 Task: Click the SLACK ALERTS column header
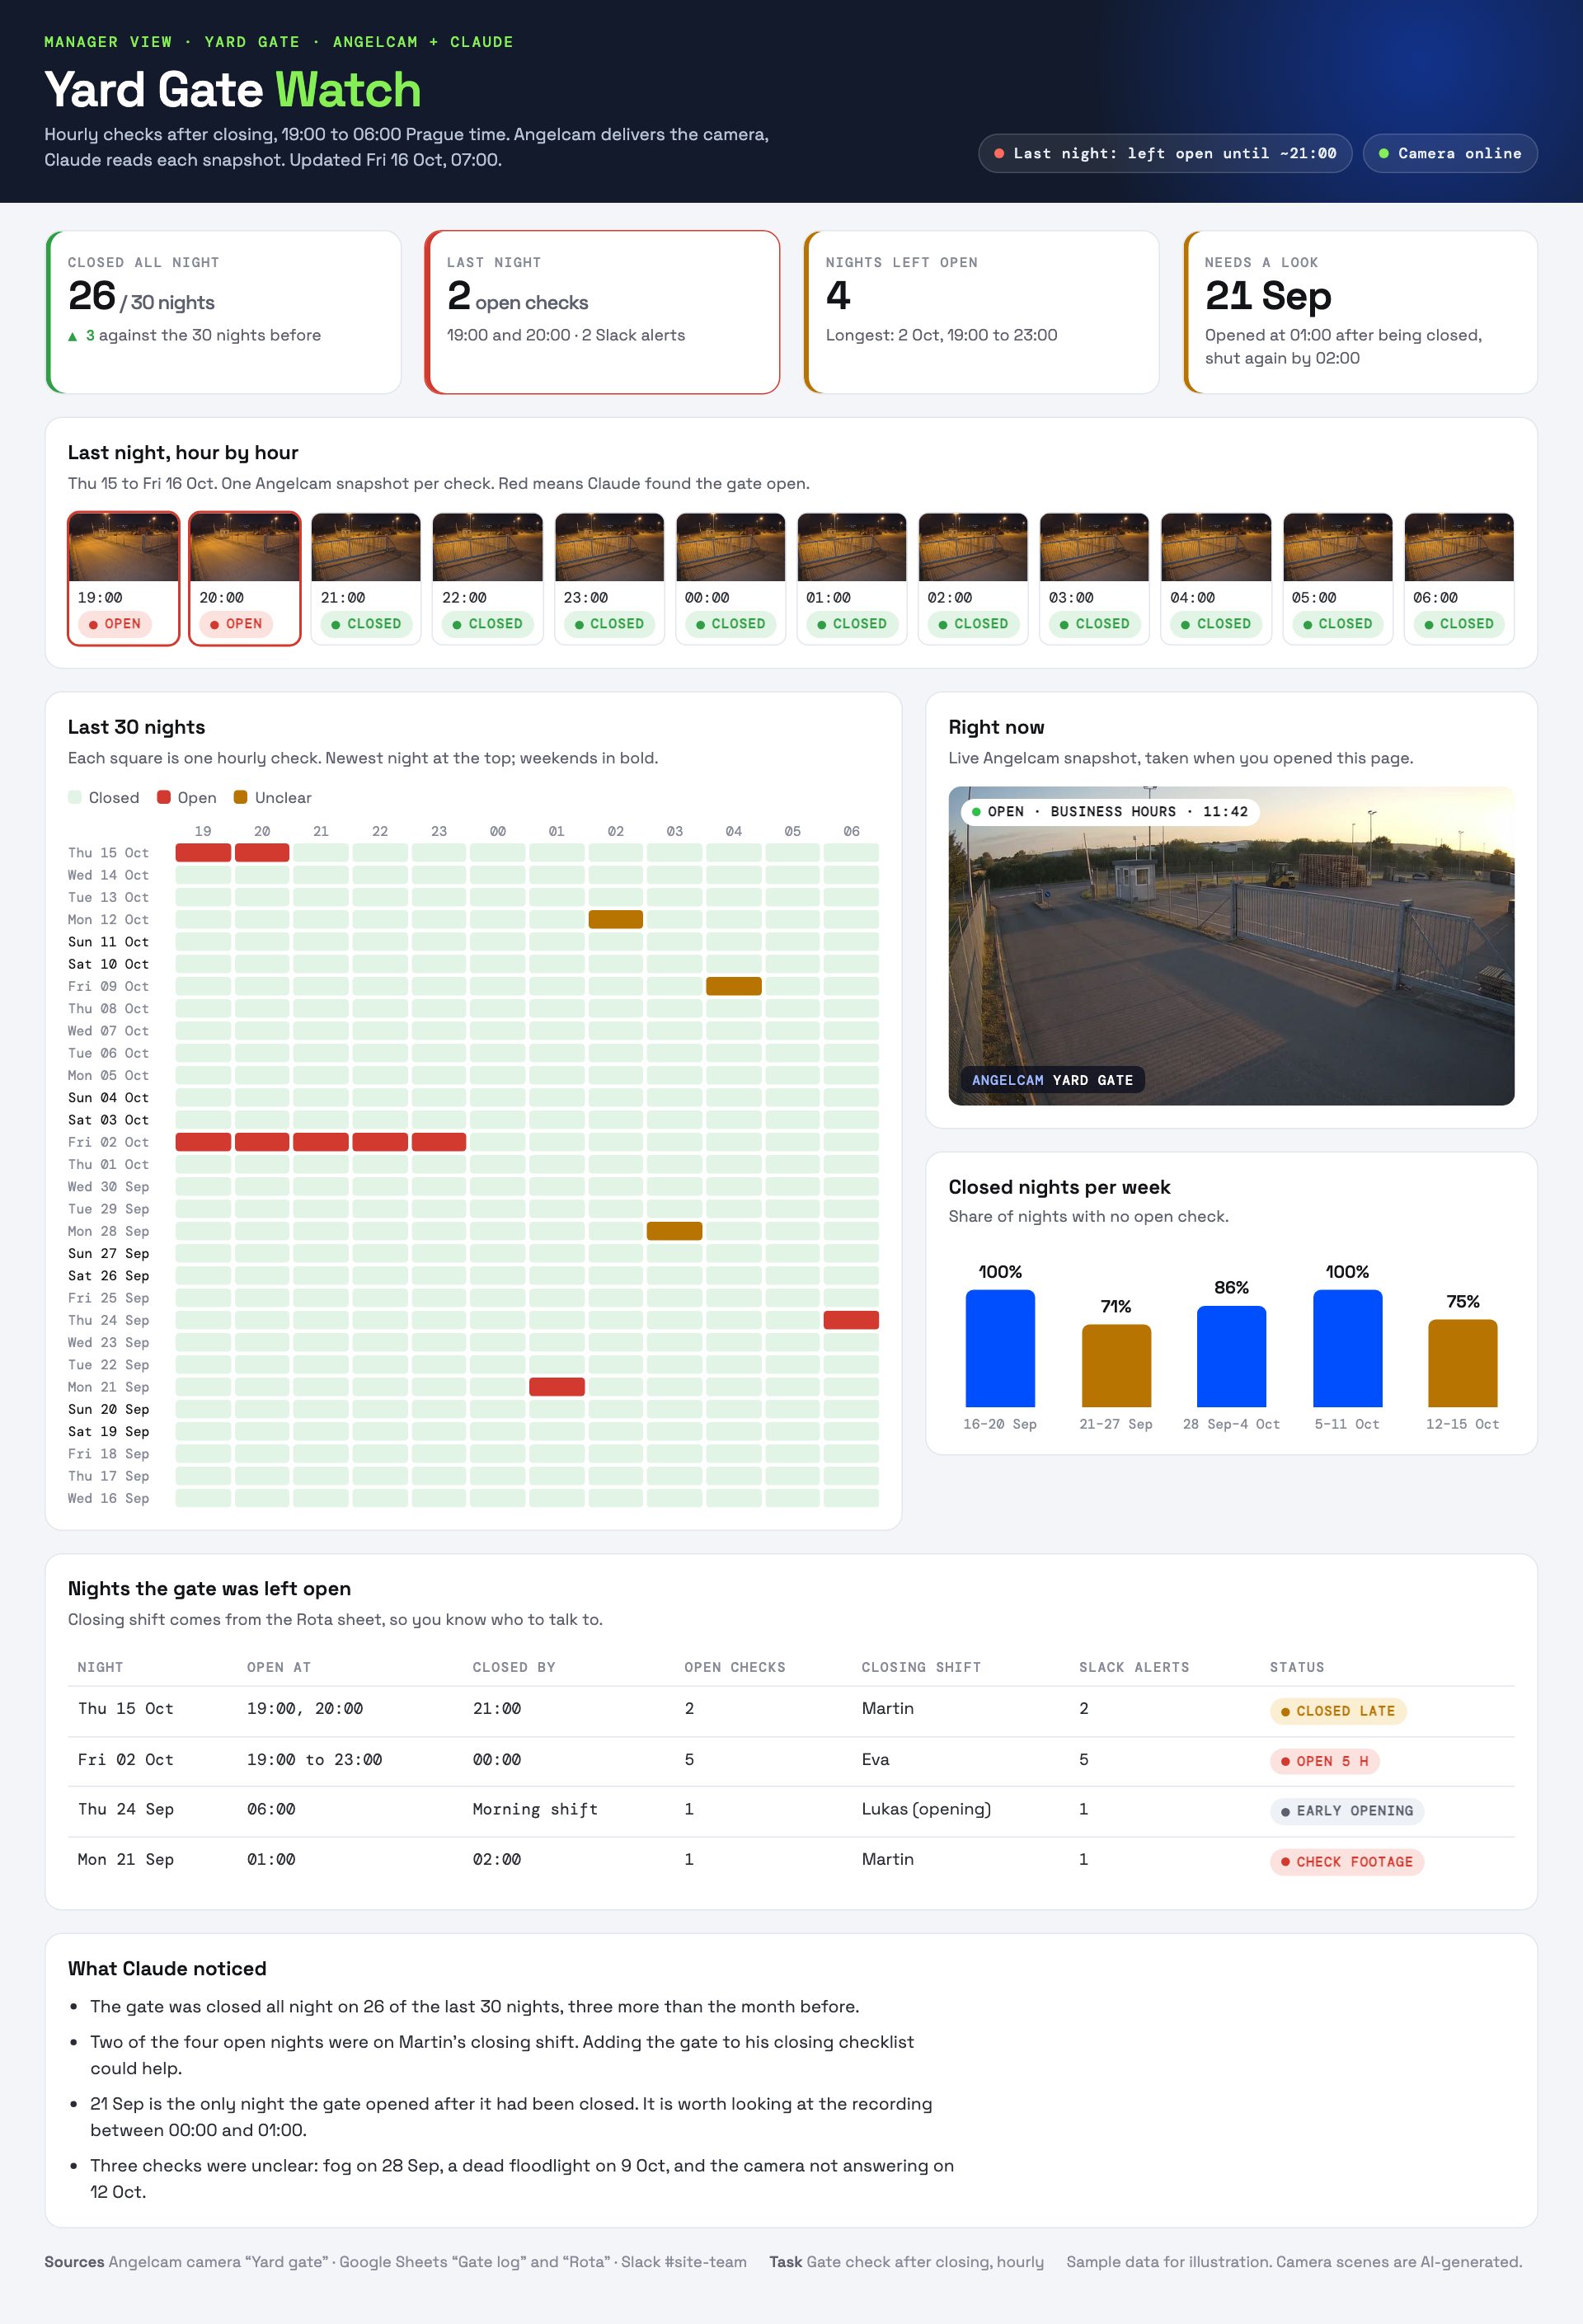pyautogui.click(x=1134, y=1667)
